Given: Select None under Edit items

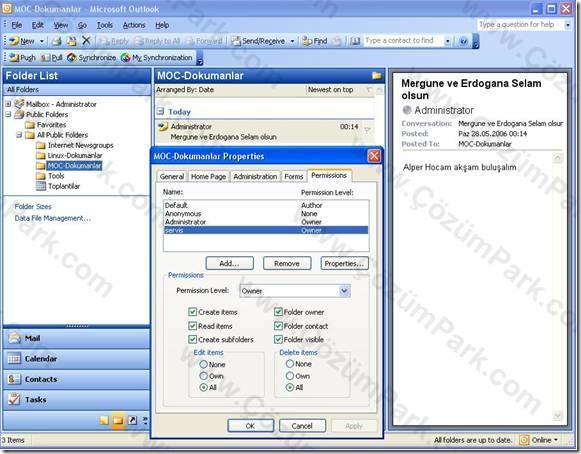Looking at the screenshot, I should [203, 364].
